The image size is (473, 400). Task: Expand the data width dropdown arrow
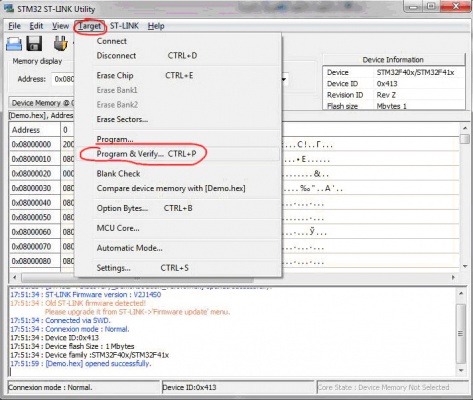click(x=284, y=79)
